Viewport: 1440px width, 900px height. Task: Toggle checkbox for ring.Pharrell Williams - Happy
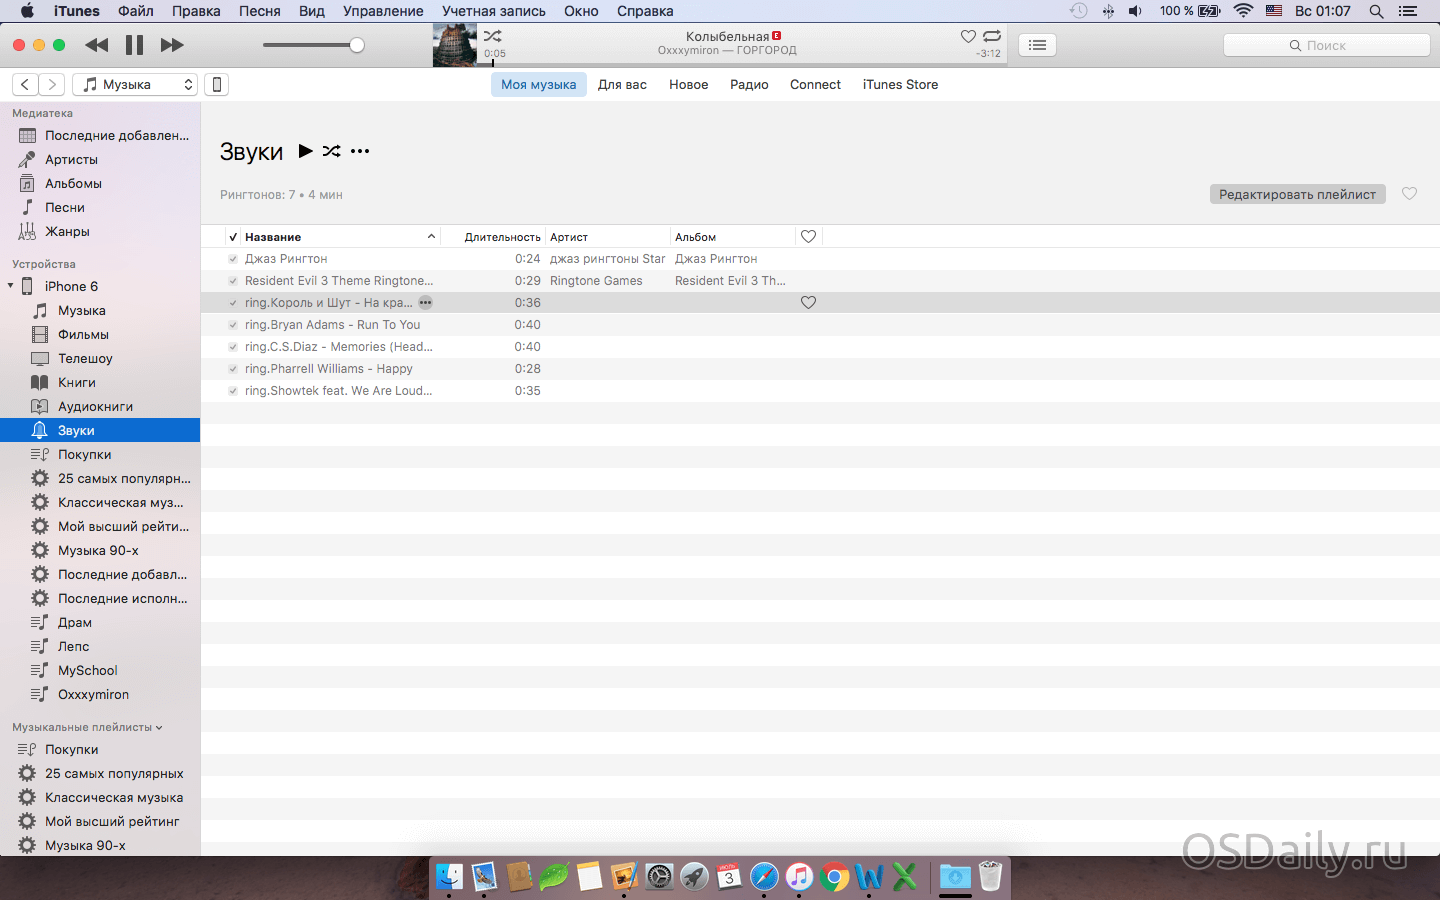tap(233, 369)
